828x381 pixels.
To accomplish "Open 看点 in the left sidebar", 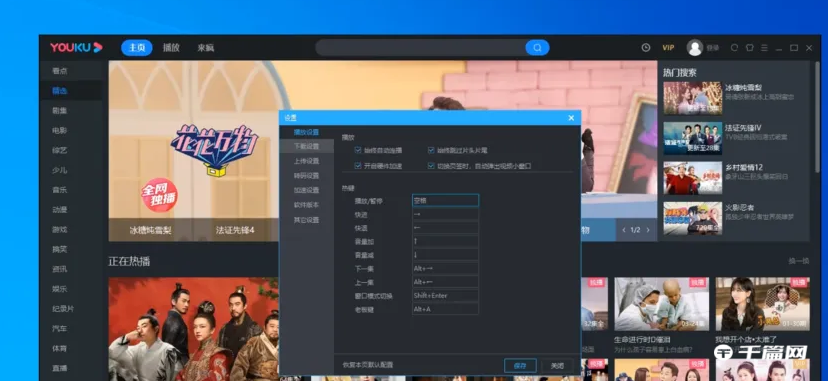I will click(60, 71).
